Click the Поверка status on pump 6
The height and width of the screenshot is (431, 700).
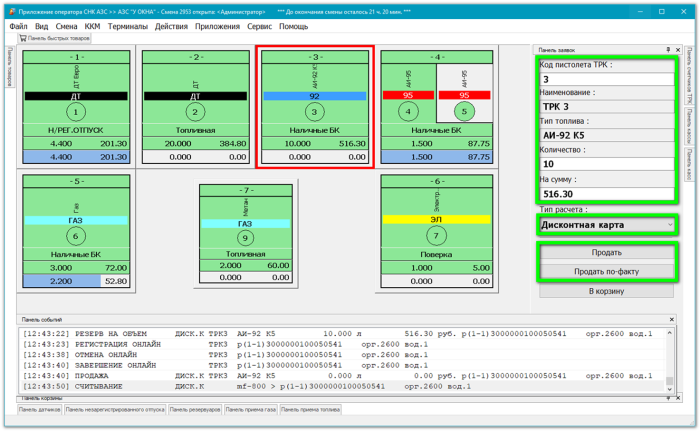click(x=436, y=255)
